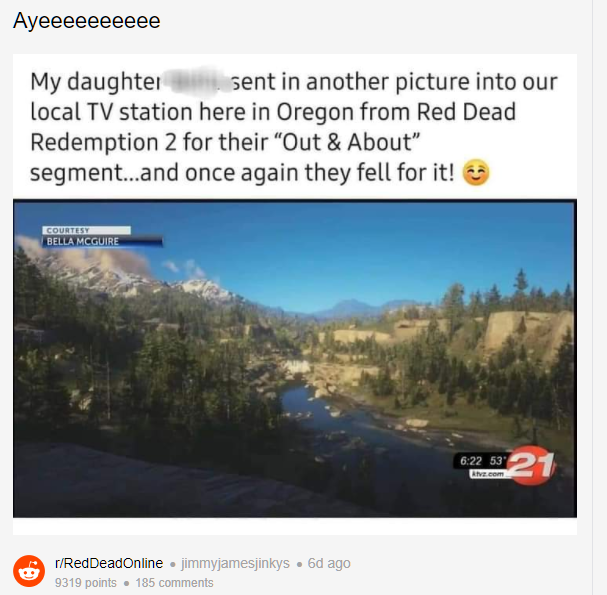Click the "My daughter" post text
Screen dimensions: 607x595
[x=95, y=82]
